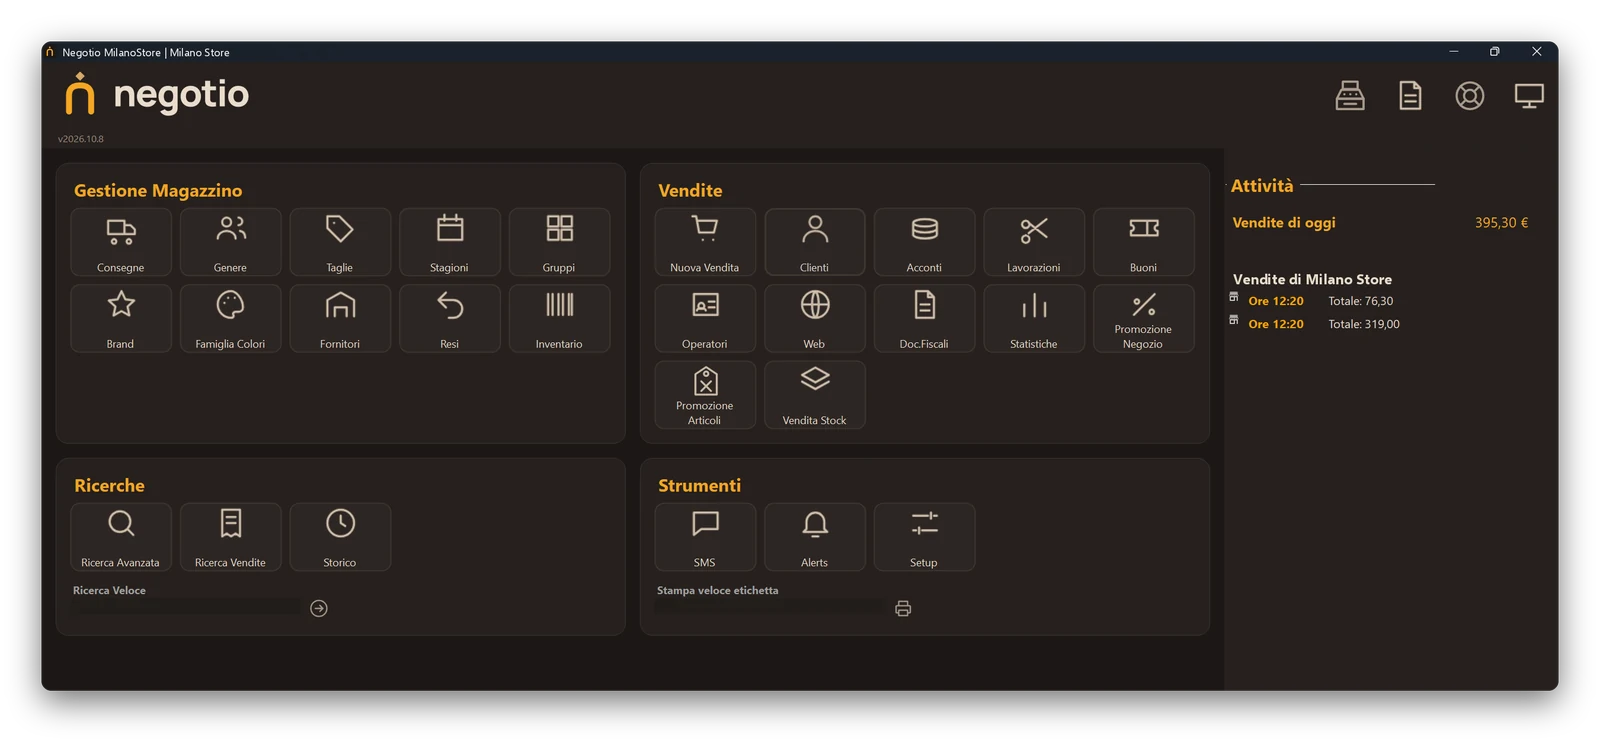Image resolution: width=1600 pixels, height=744 pixels.
Task: Click the Stampa veloce etichetta field
Action: pyautogui.click(x=770, y=608)
